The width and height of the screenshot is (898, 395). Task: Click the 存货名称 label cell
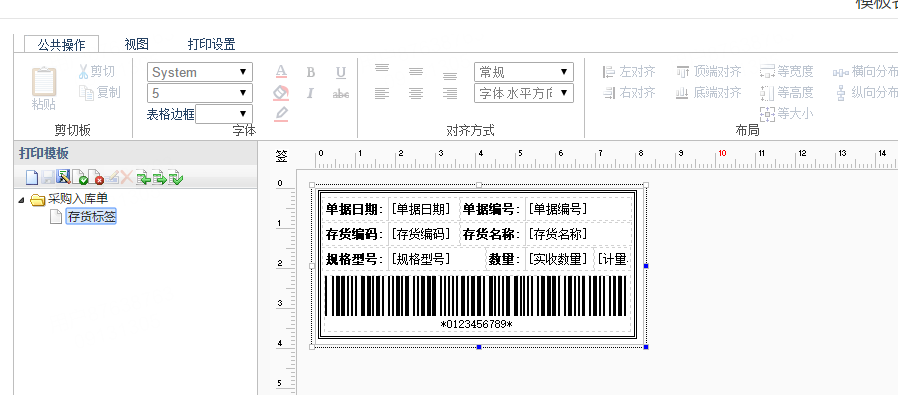pyautogui.click(x=493, y=234)
